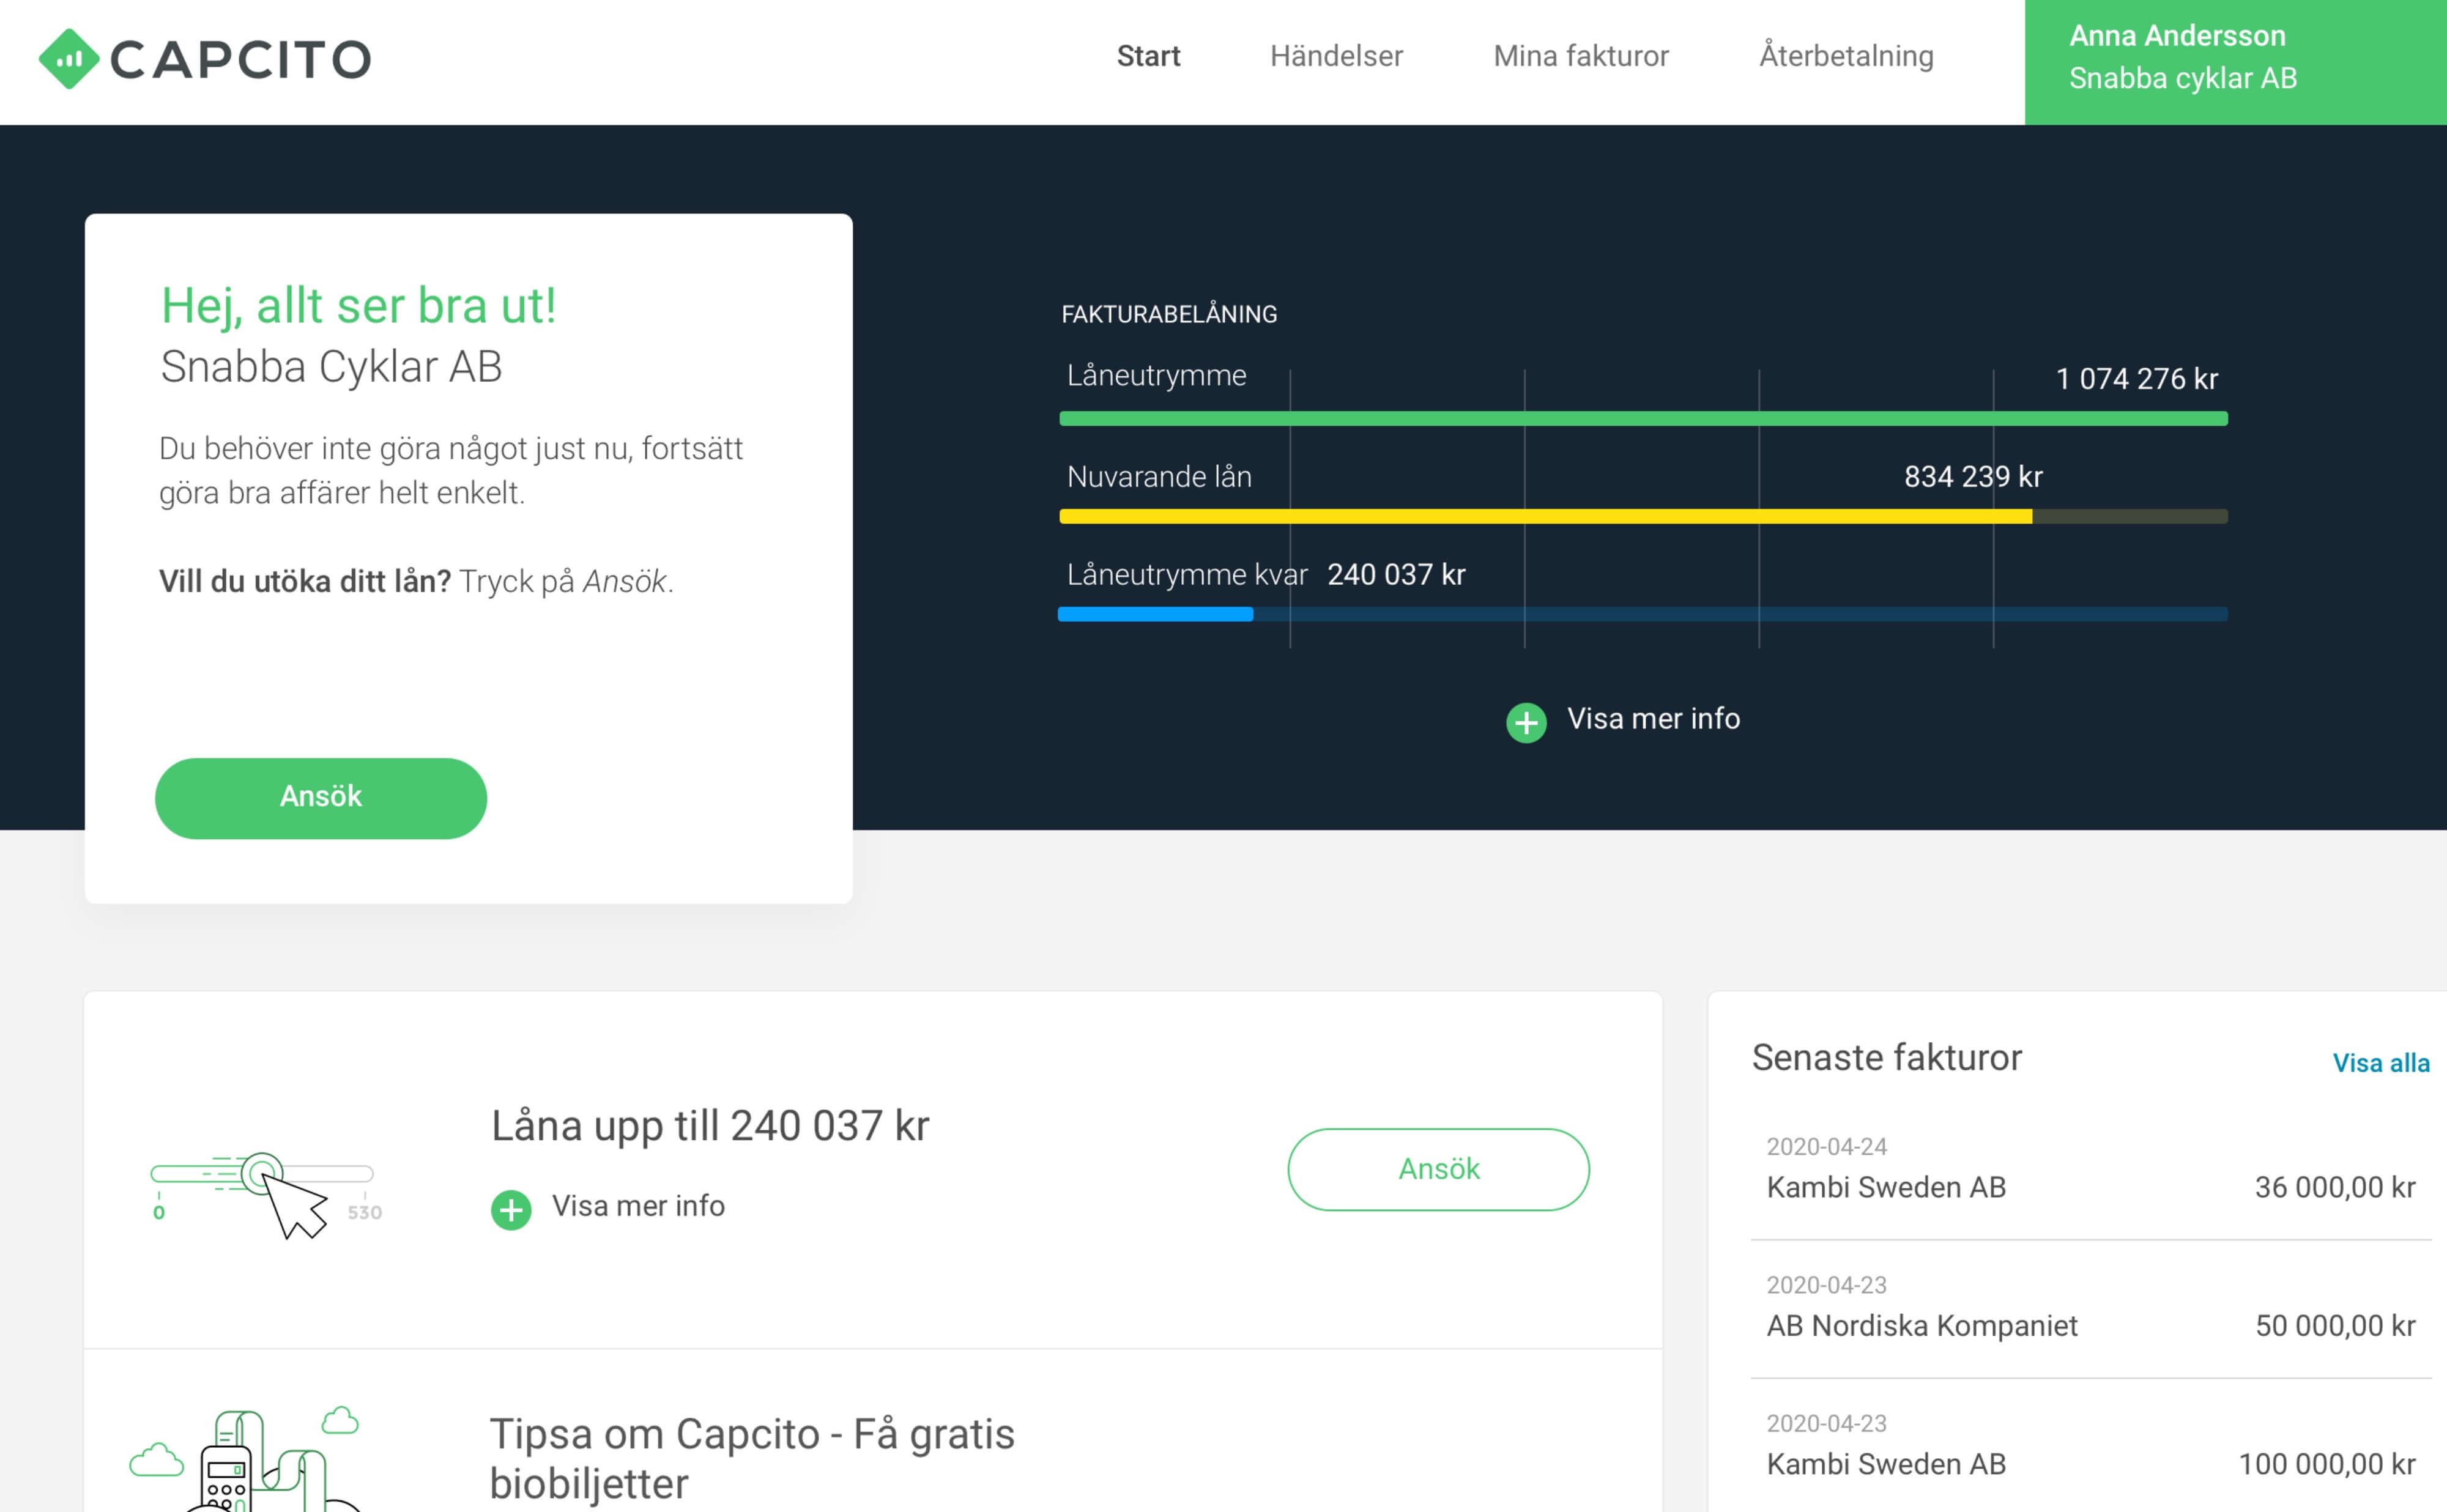Click the Tipsa om Capcito illustration
This screenshot has width=2447, height=1512.
click(246, 1460)
